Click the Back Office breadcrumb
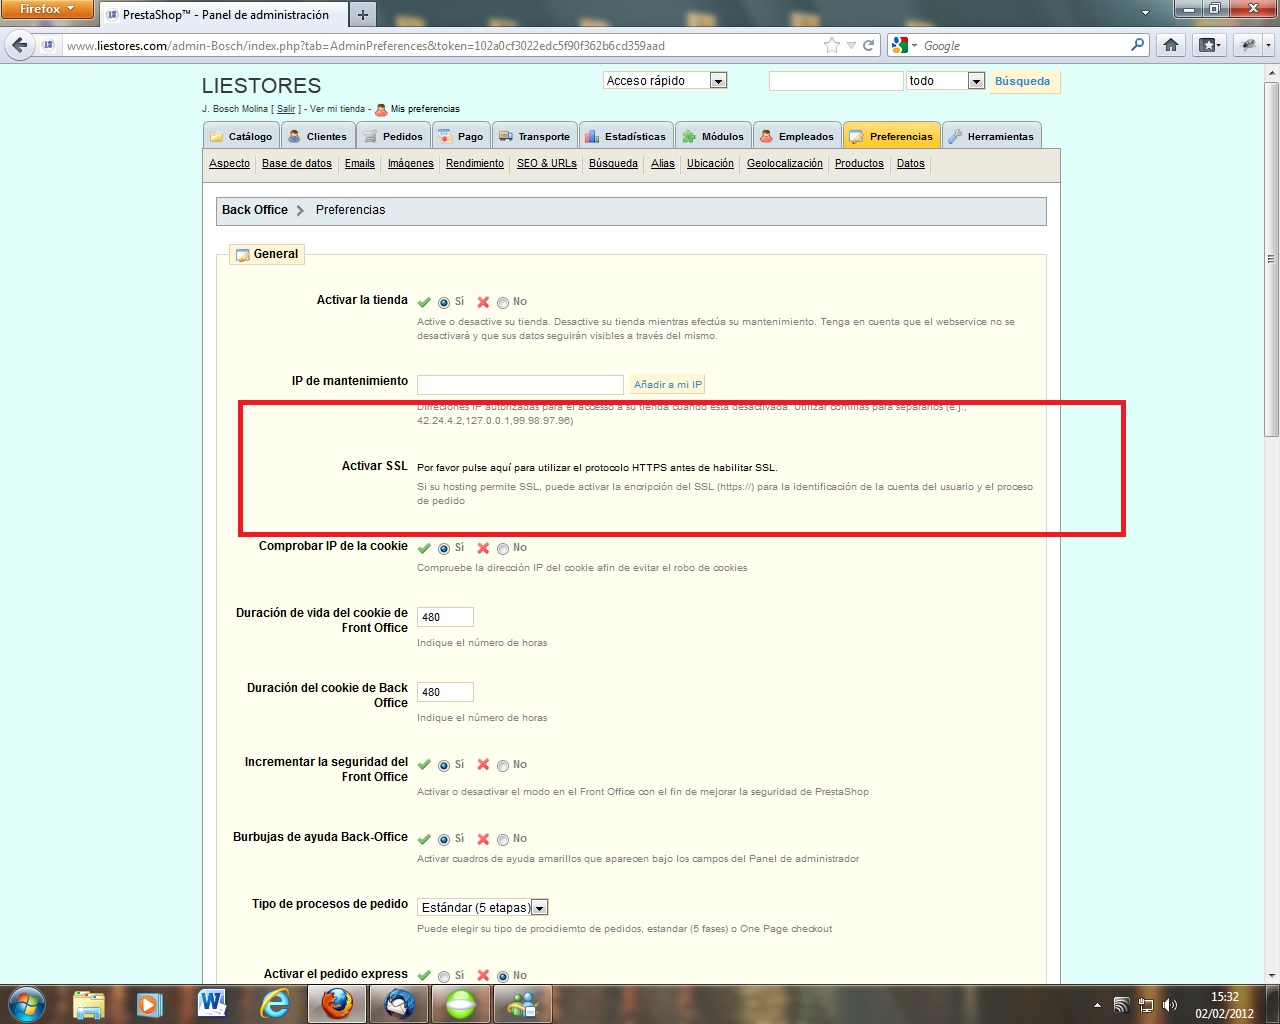1280x1024 pixels. 255,210
